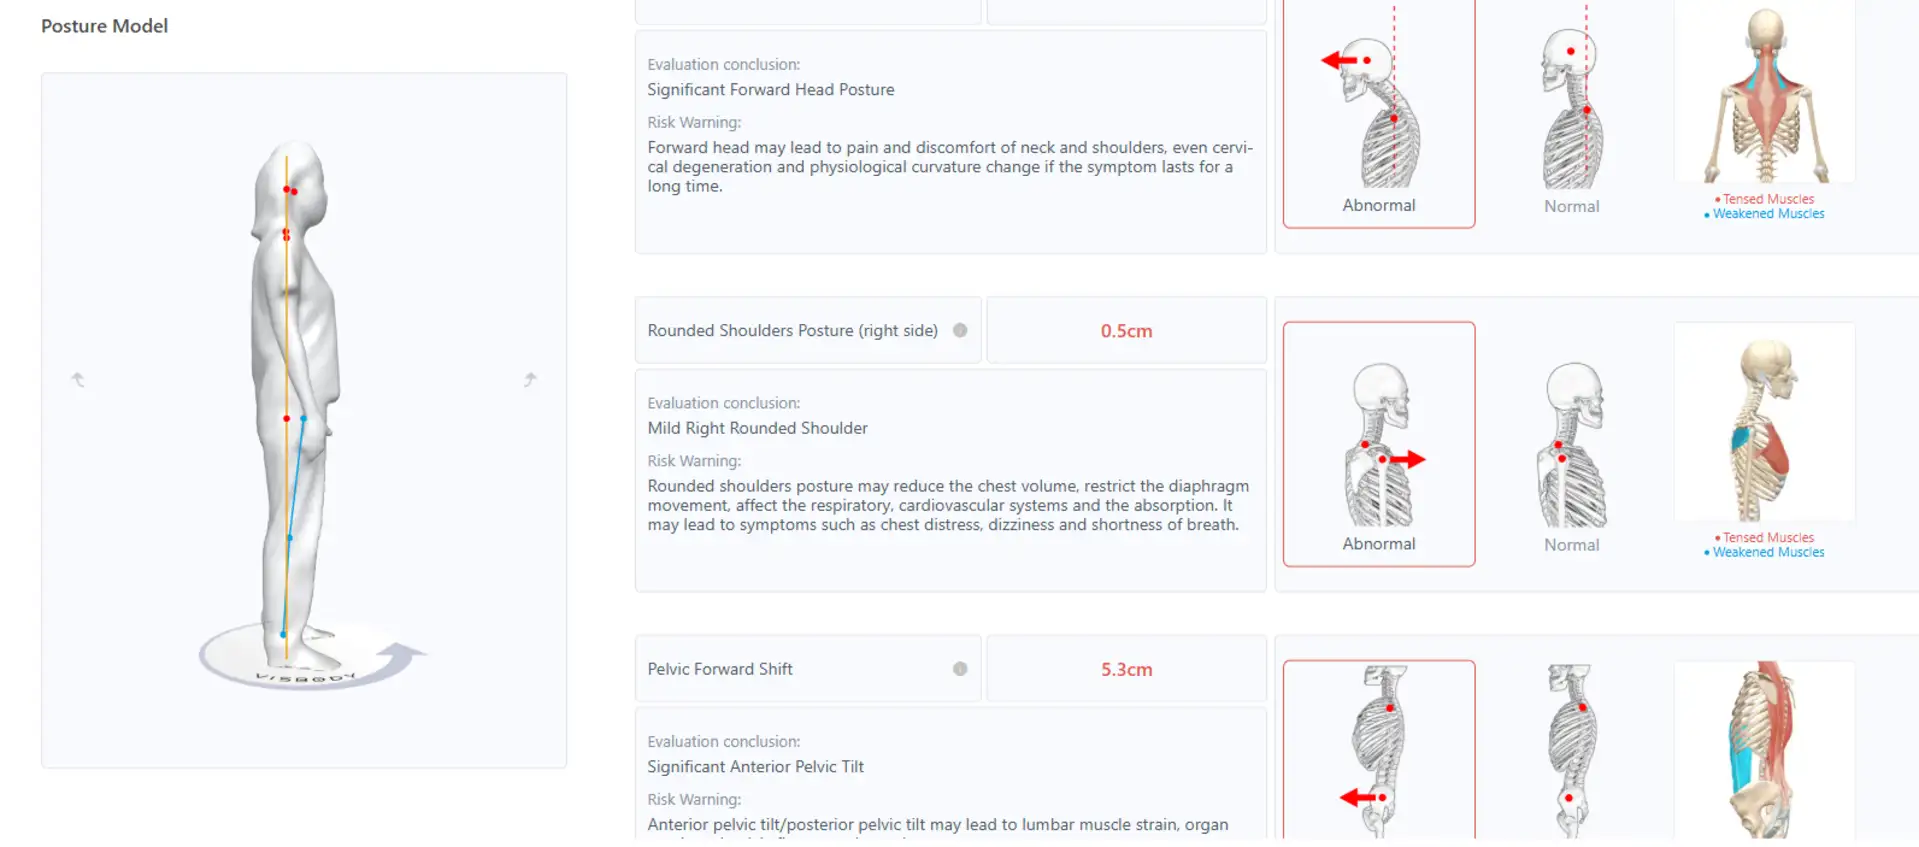This screenshot has height=847, width=1919.
Task: Click the Rounded Shoulders Posture (right side) label
Action: pyautogui.click(x=792, y=330)
